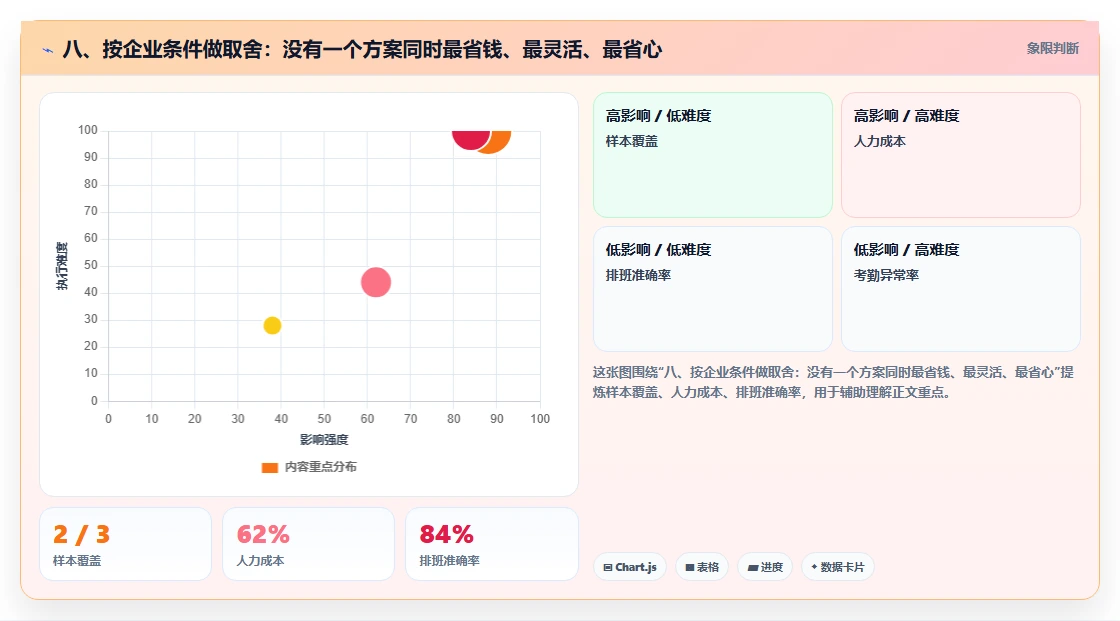
Task: Click the lightning icon before the title
Action: click(48, 50)
